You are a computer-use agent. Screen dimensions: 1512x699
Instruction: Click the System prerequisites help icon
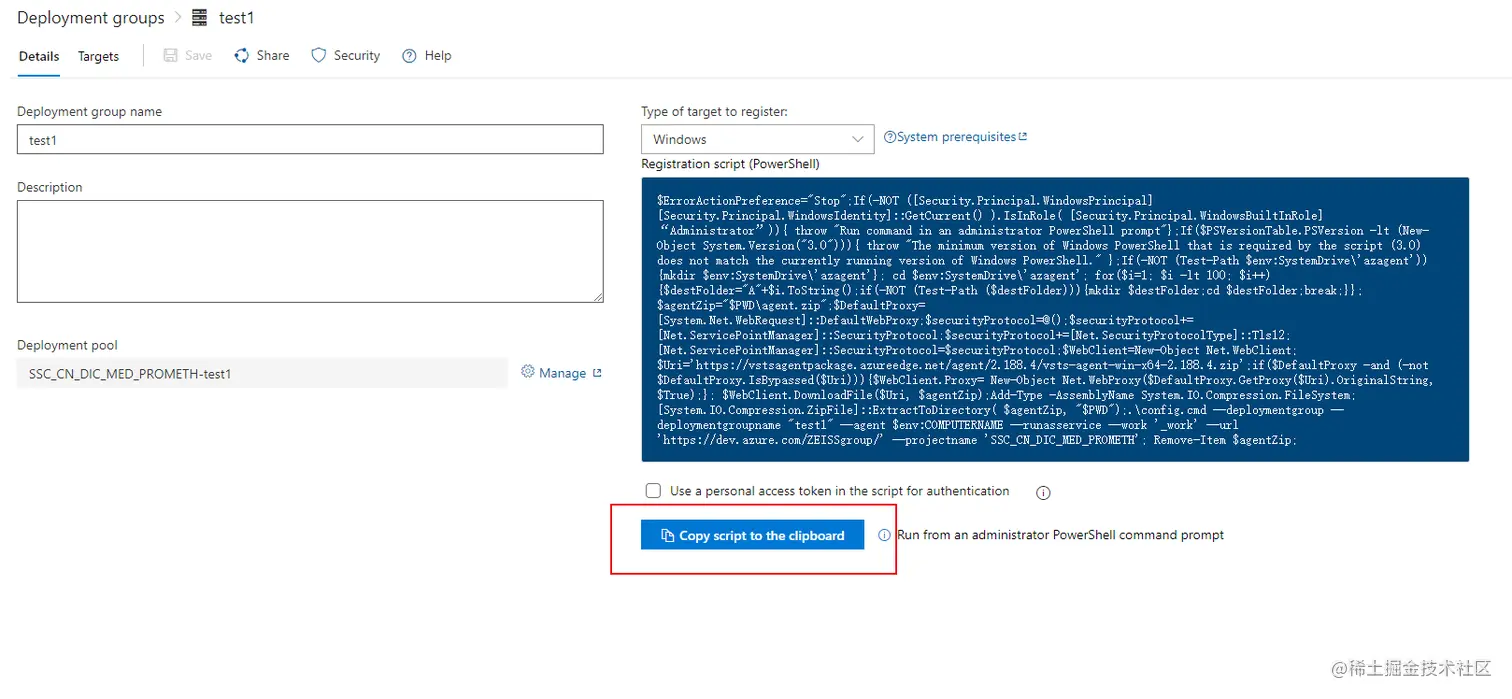pos(889,138)
